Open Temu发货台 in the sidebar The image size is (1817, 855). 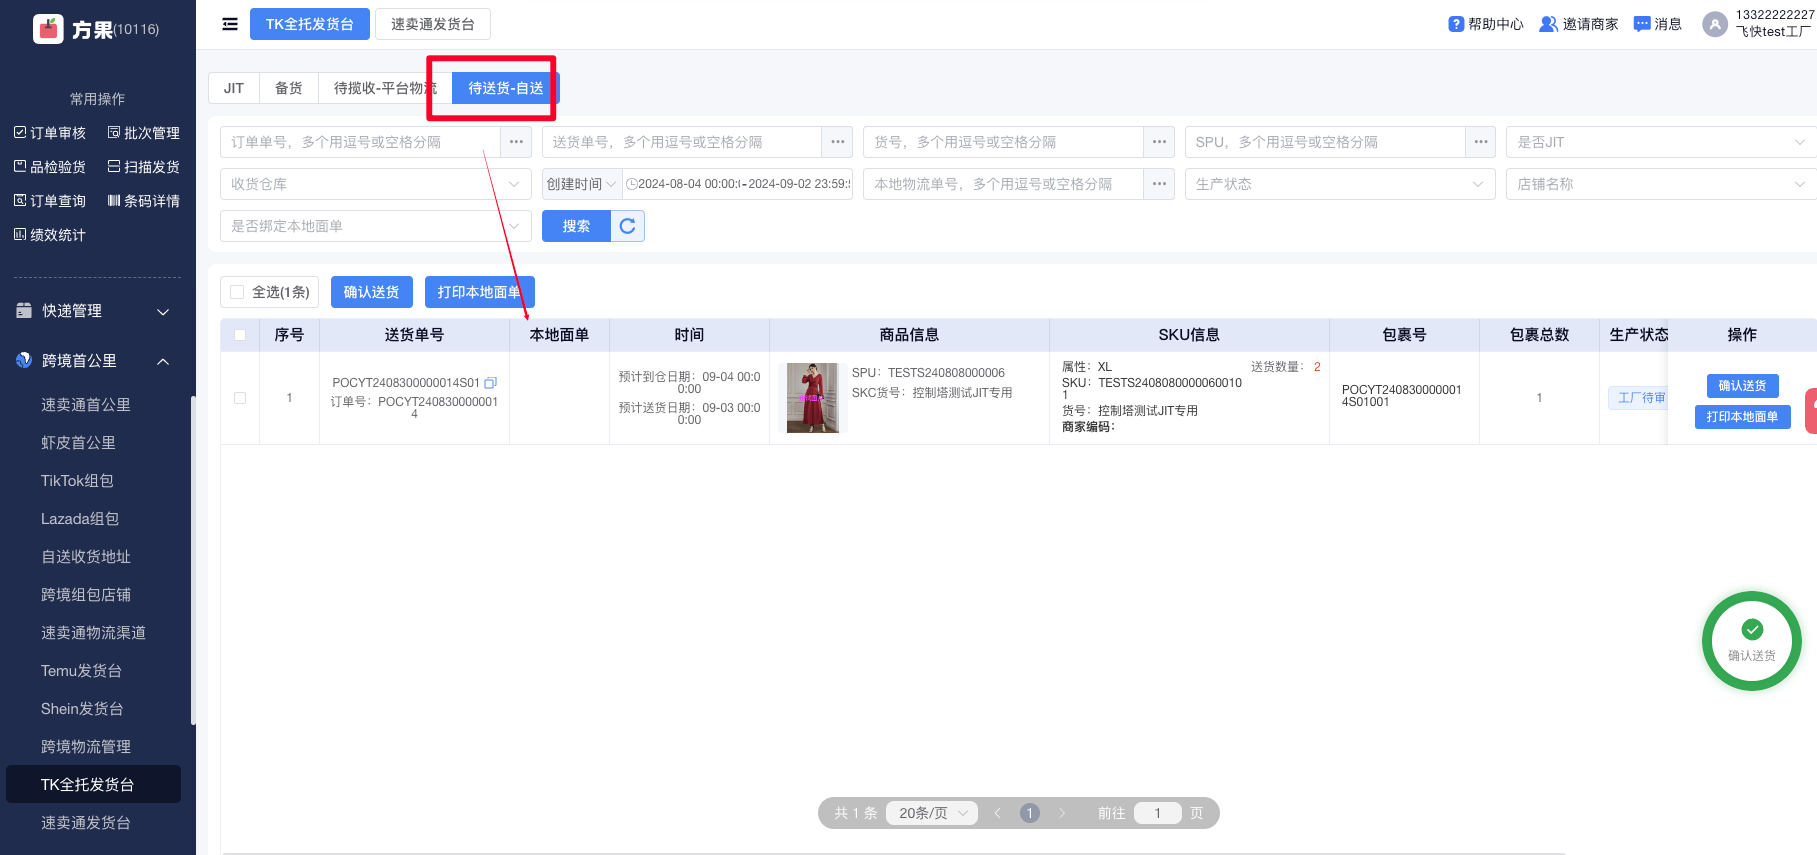click(x=81, y=671)
